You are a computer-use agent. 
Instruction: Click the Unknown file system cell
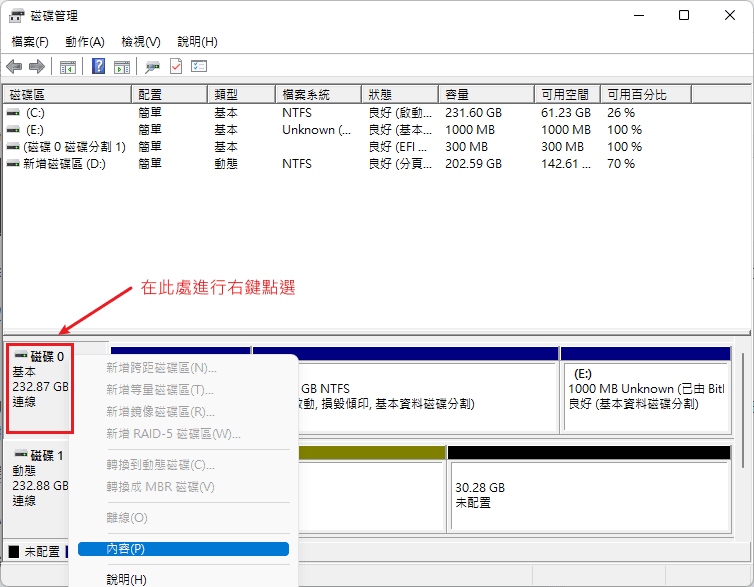click(316, 130)
